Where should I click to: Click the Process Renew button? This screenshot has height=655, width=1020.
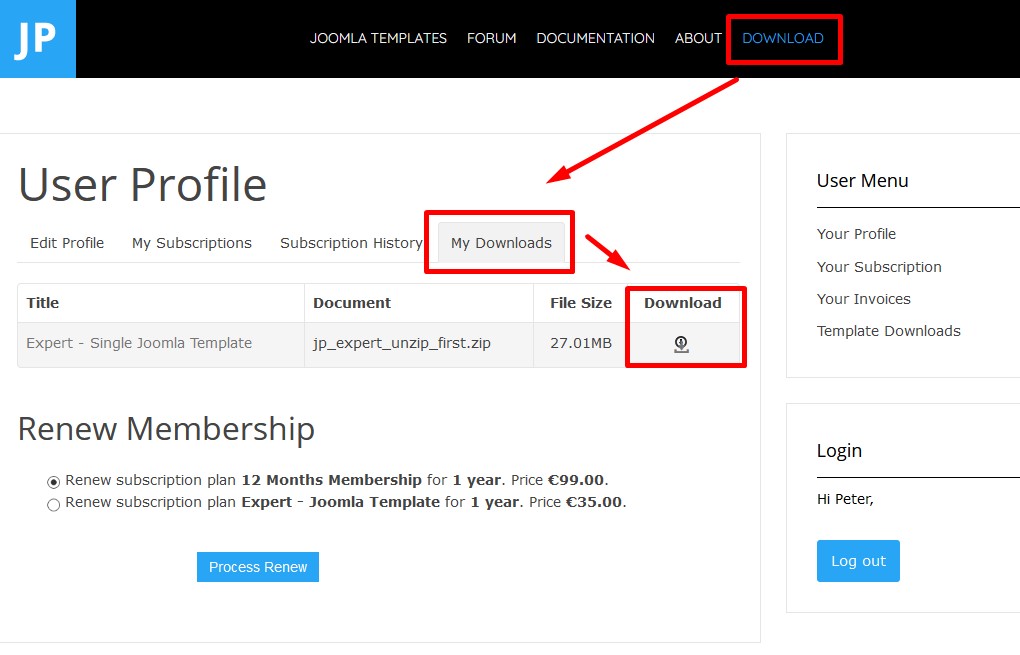pos(258,567)
